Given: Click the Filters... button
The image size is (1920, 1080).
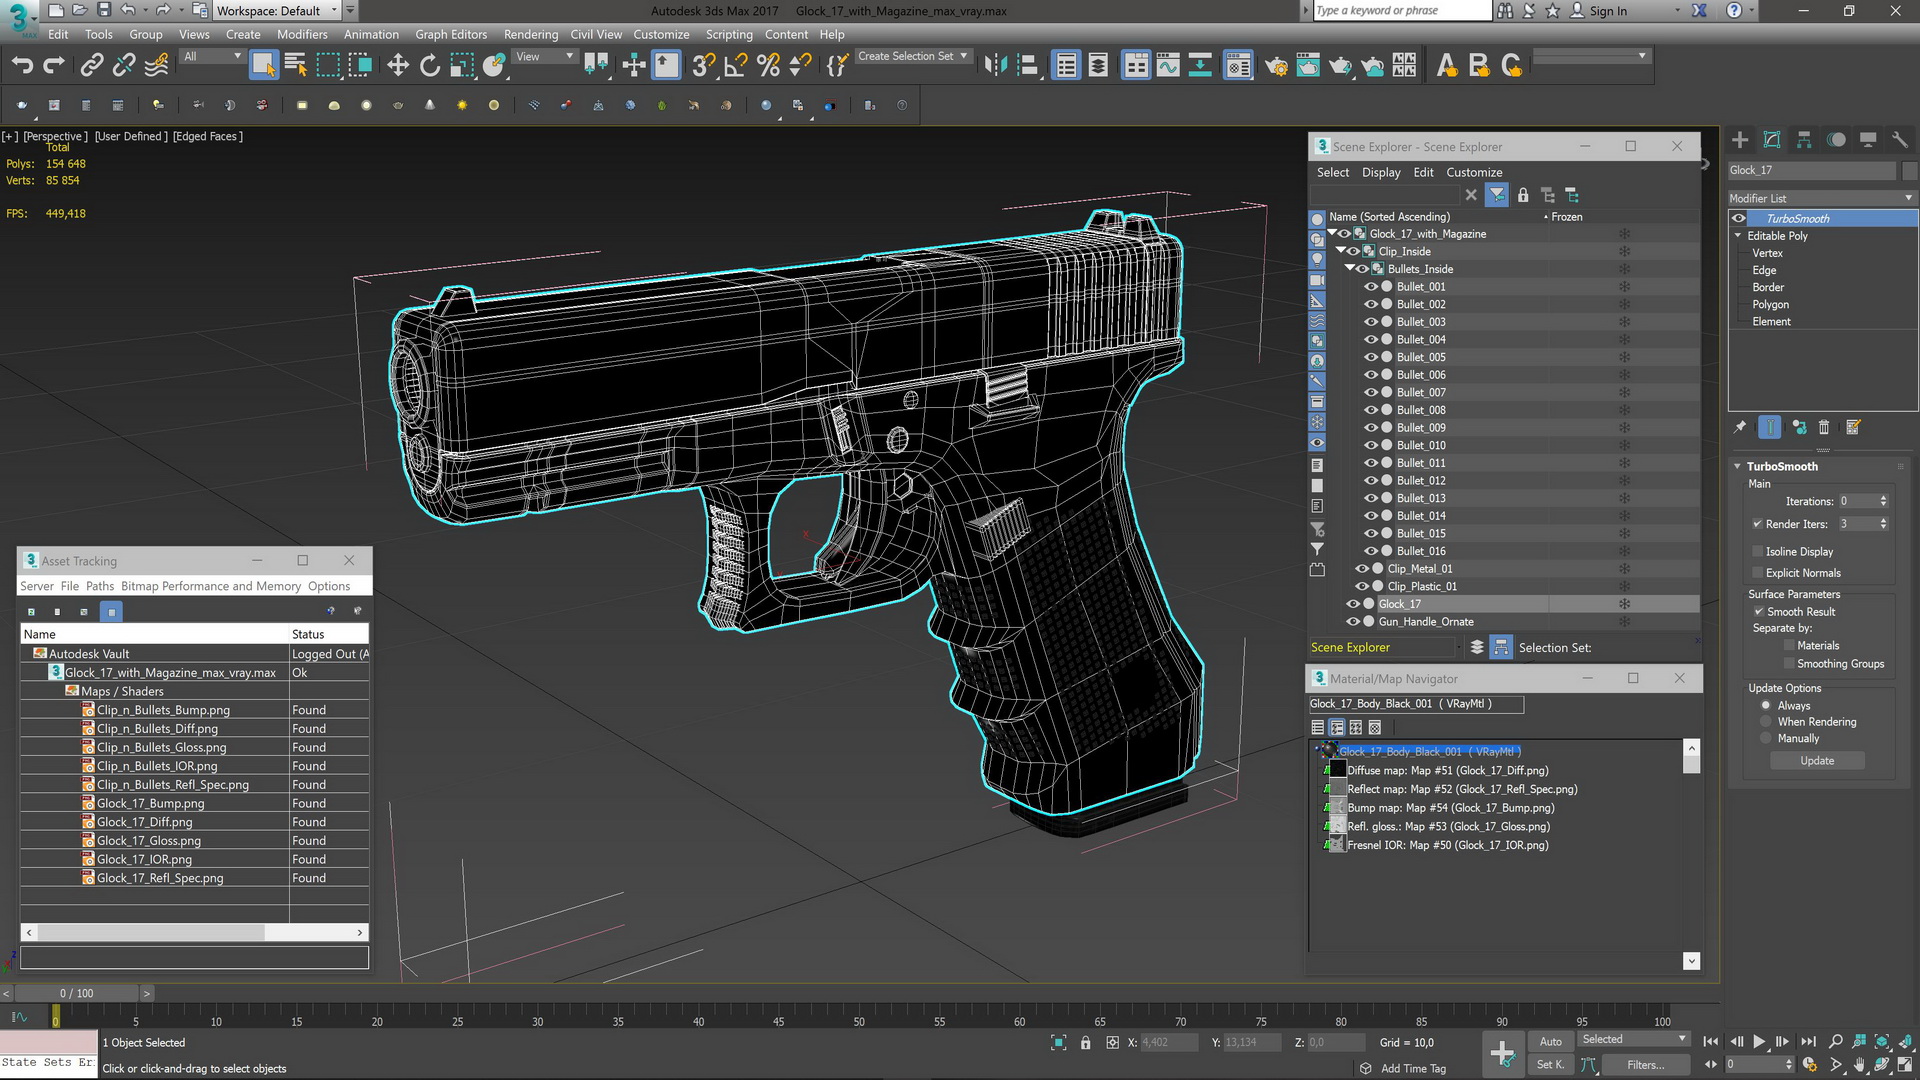Looking at the screenshot, I should coord(1645,1065).
